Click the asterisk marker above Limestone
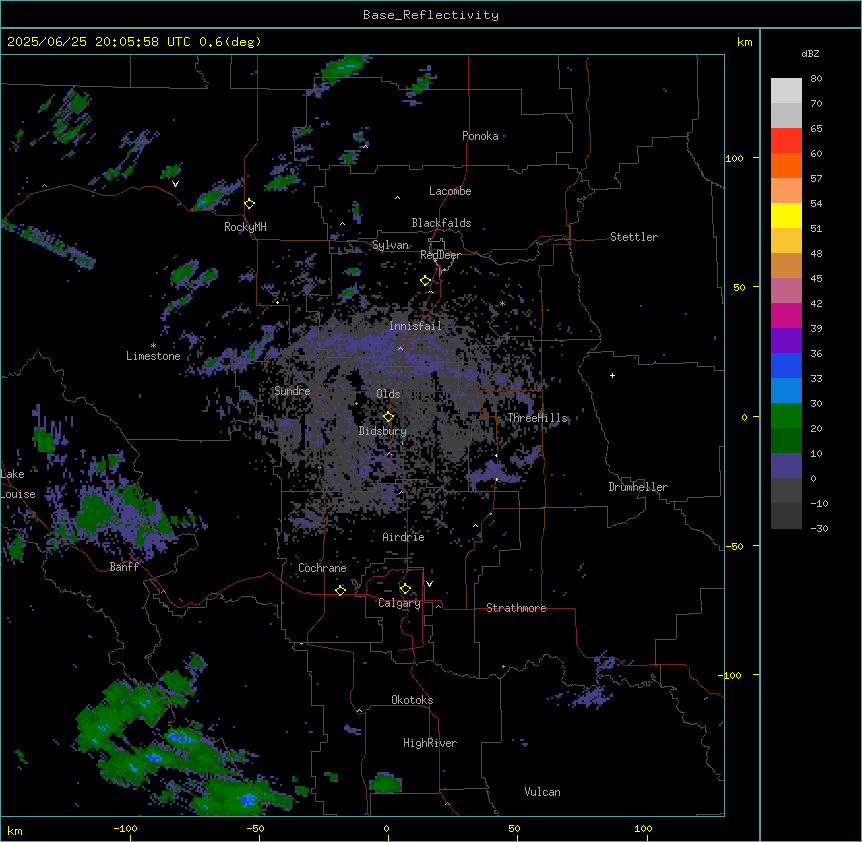Image resolution: width=862 pixels, height=842 pixels. click(x=153, y=346)
